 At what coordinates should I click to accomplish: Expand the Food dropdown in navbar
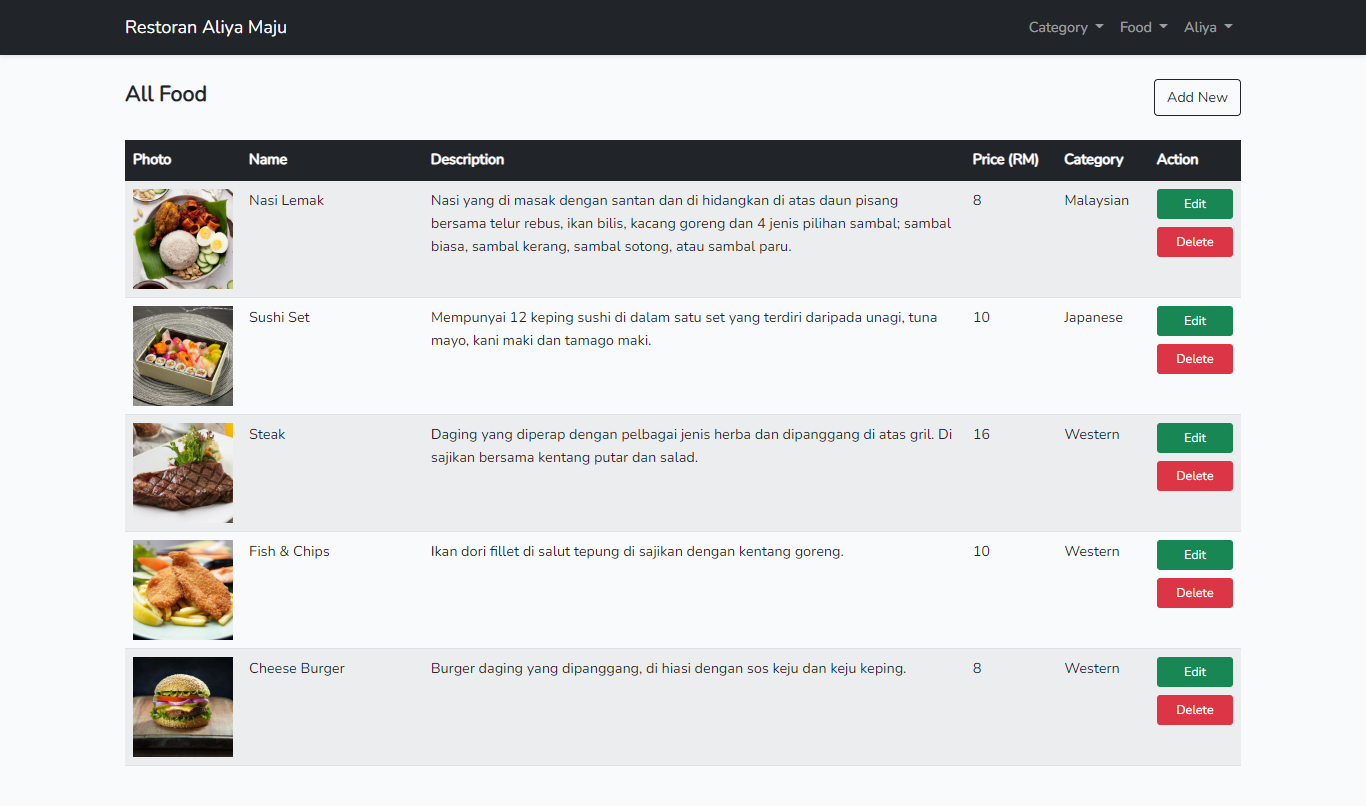[x=1143, y=27]
